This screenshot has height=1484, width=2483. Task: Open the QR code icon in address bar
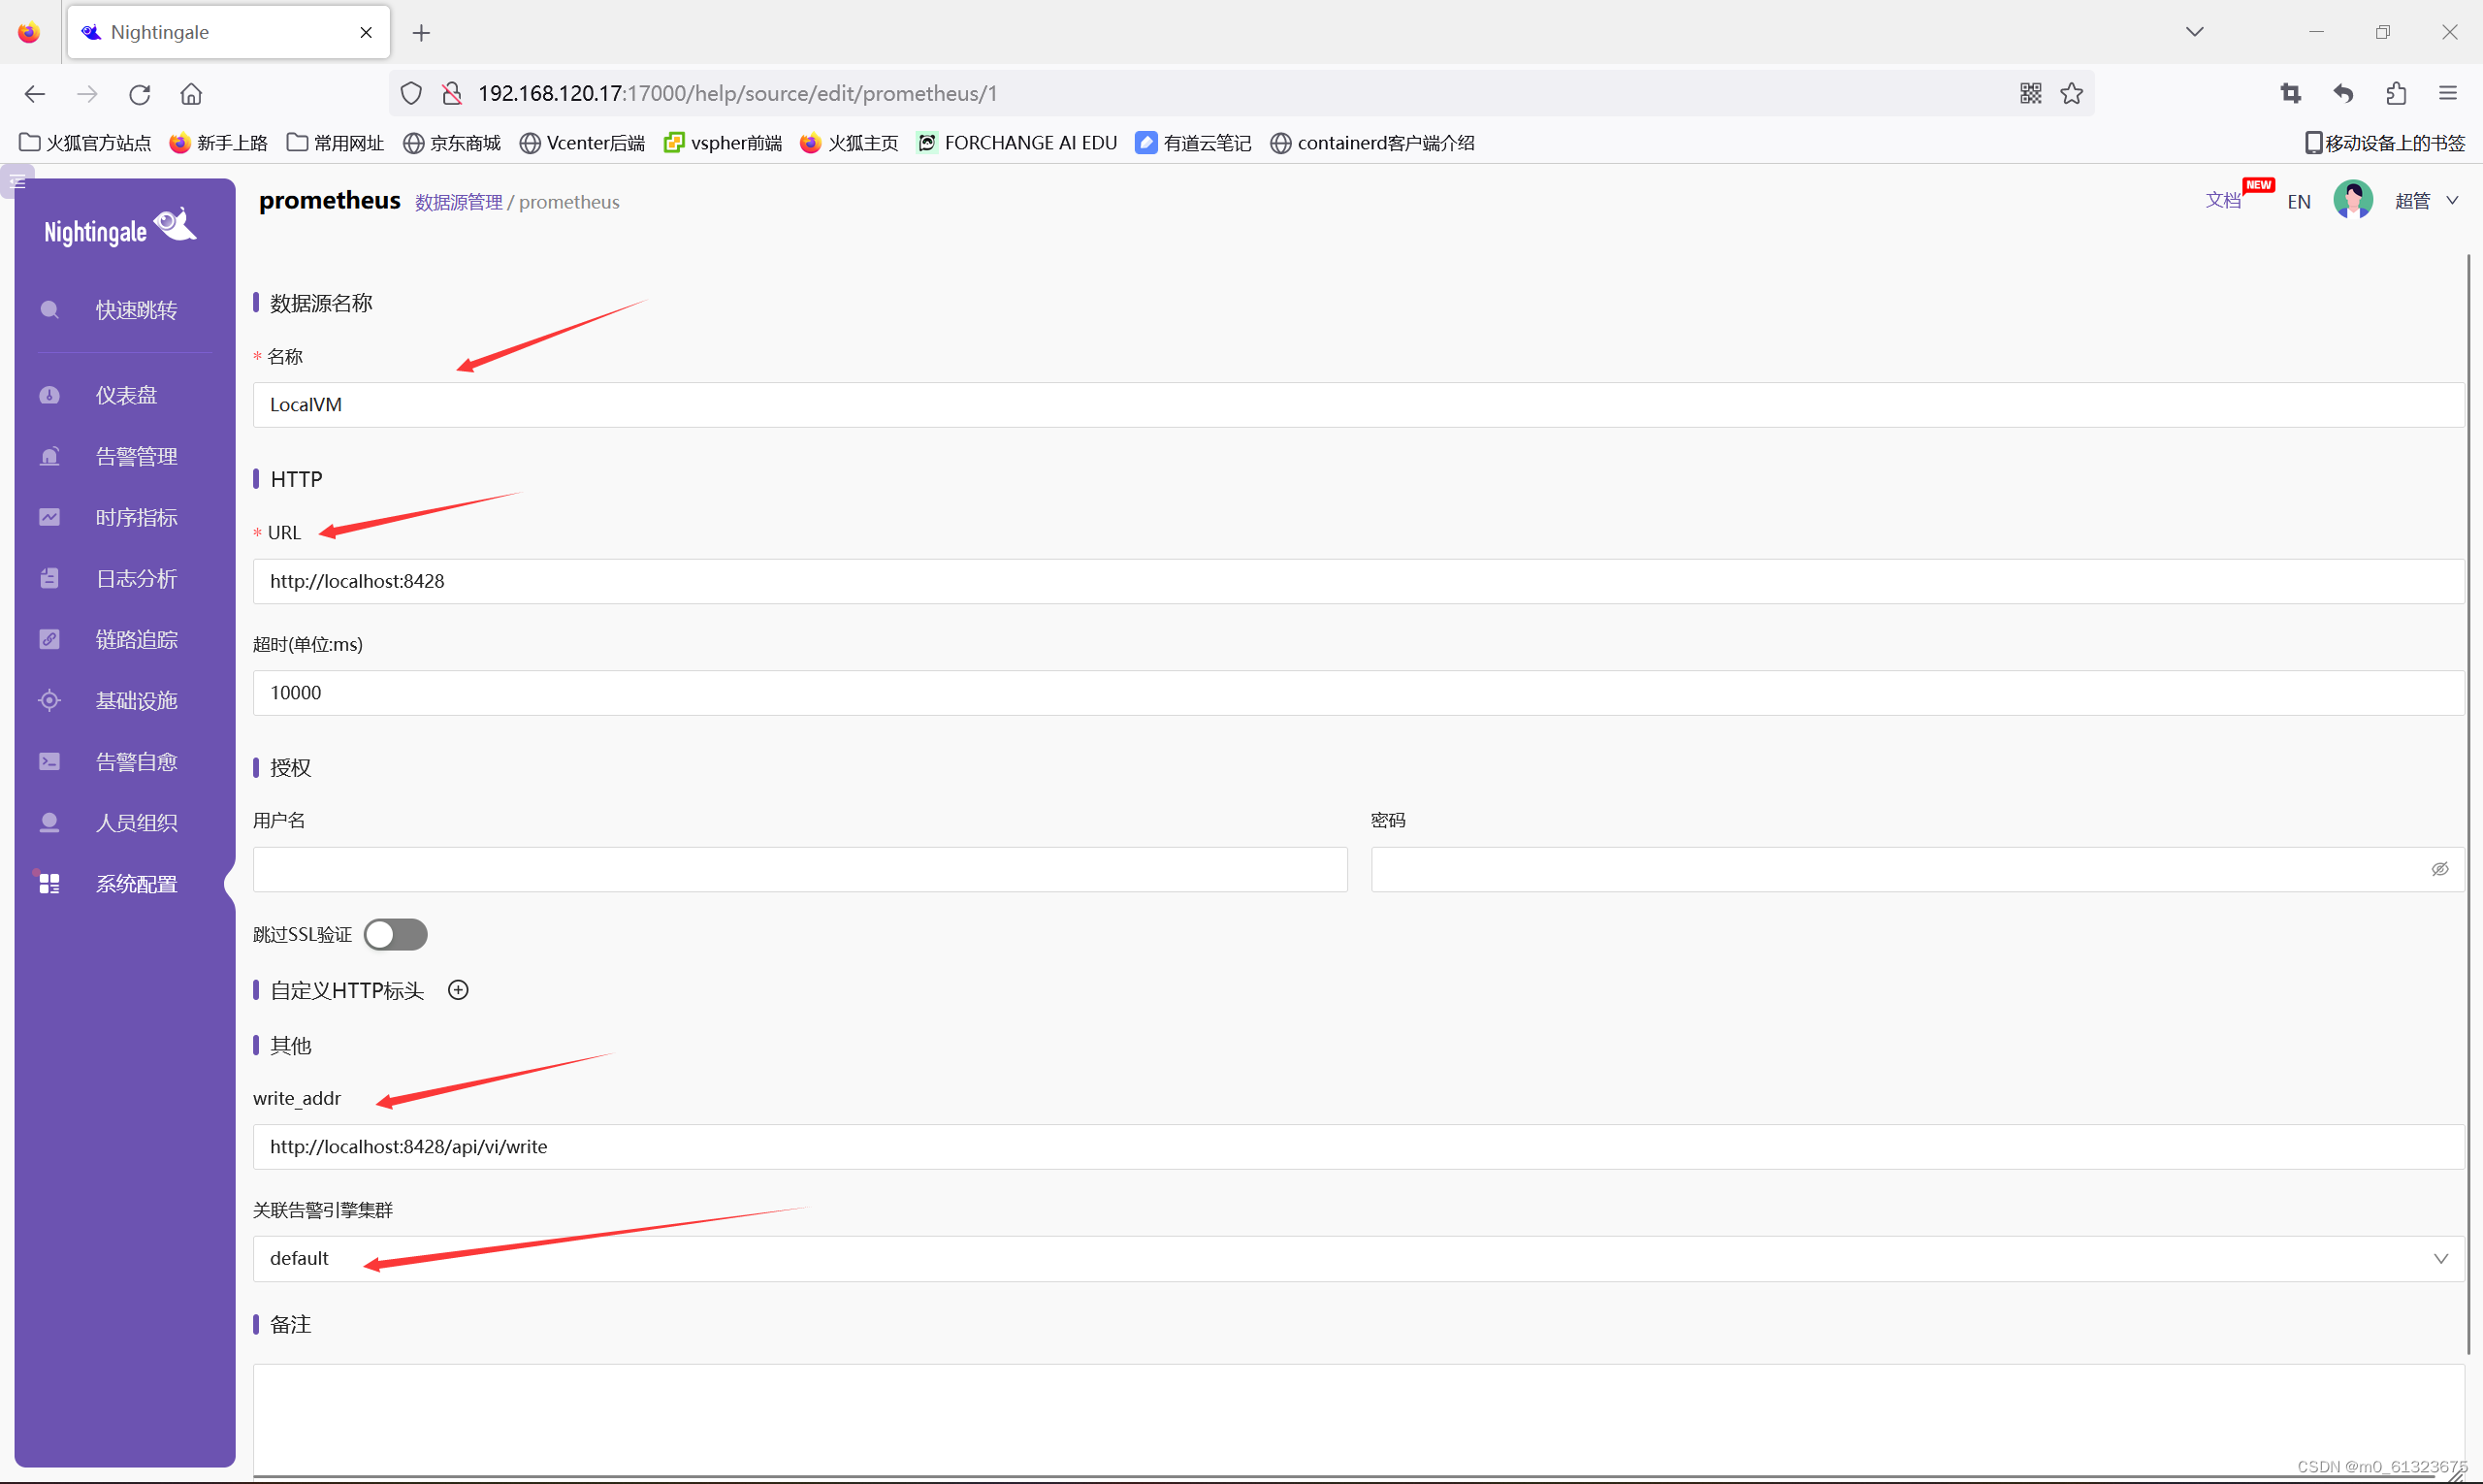pos(2030,93)
